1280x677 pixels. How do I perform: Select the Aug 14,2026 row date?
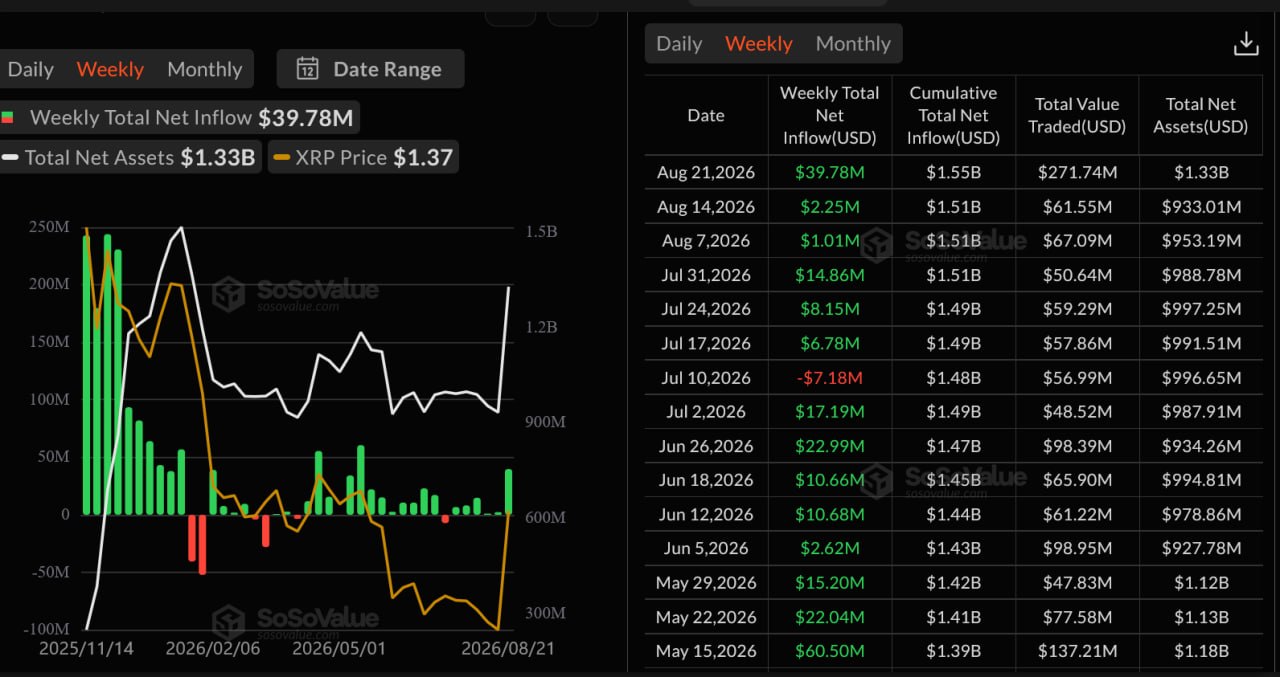coord(706,207)
